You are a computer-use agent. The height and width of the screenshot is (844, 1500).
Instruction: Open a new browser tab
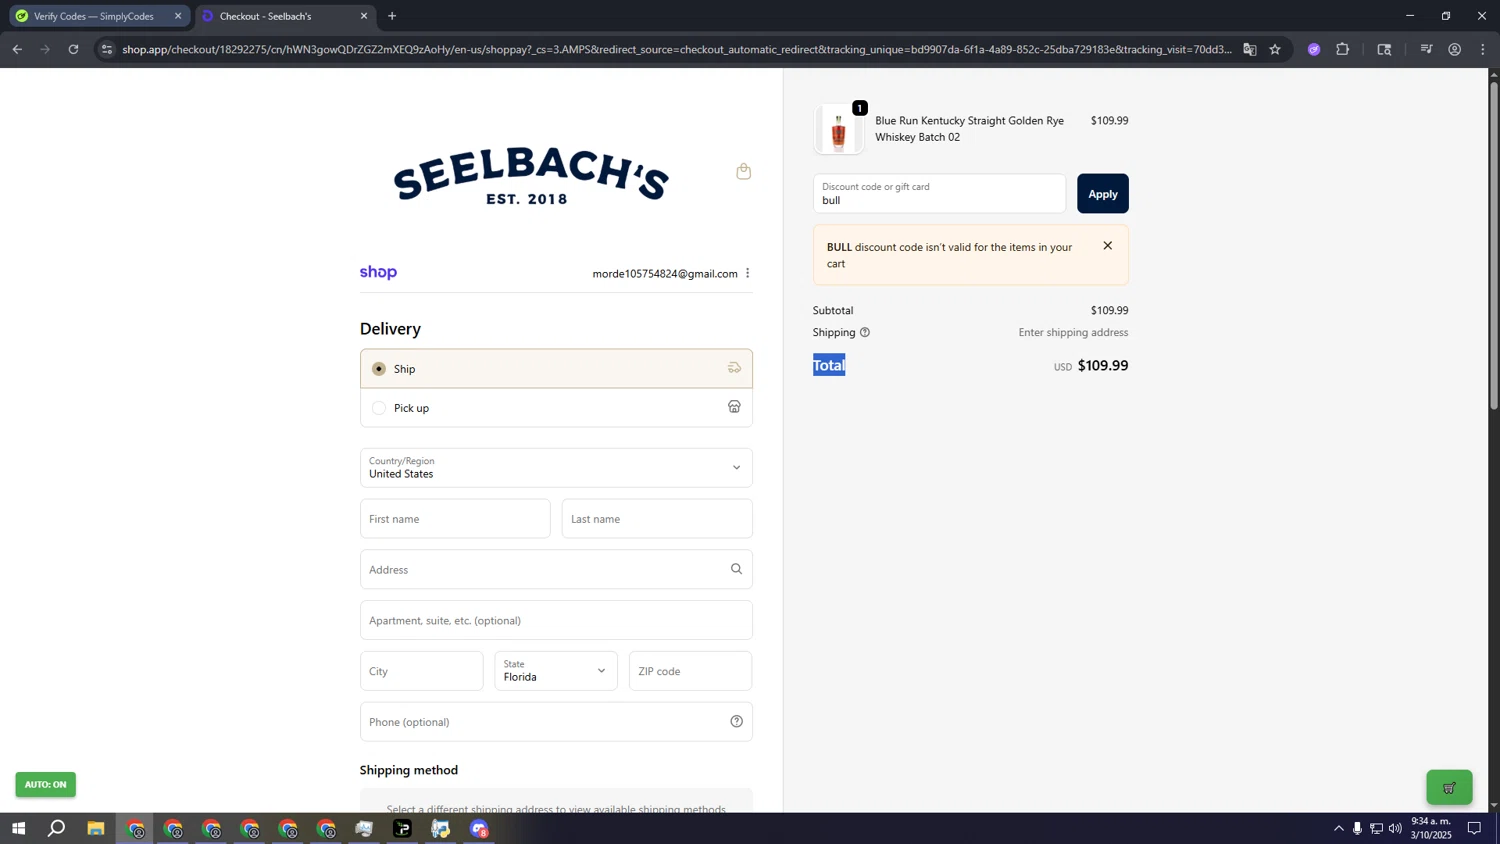(392, 16)
